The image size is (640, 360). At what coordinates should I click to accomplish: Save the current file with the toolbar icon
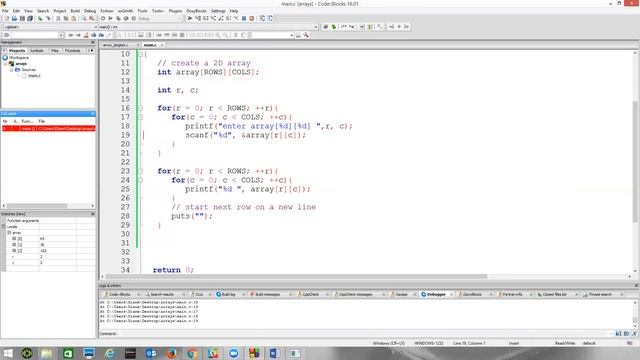click(22, 18)
